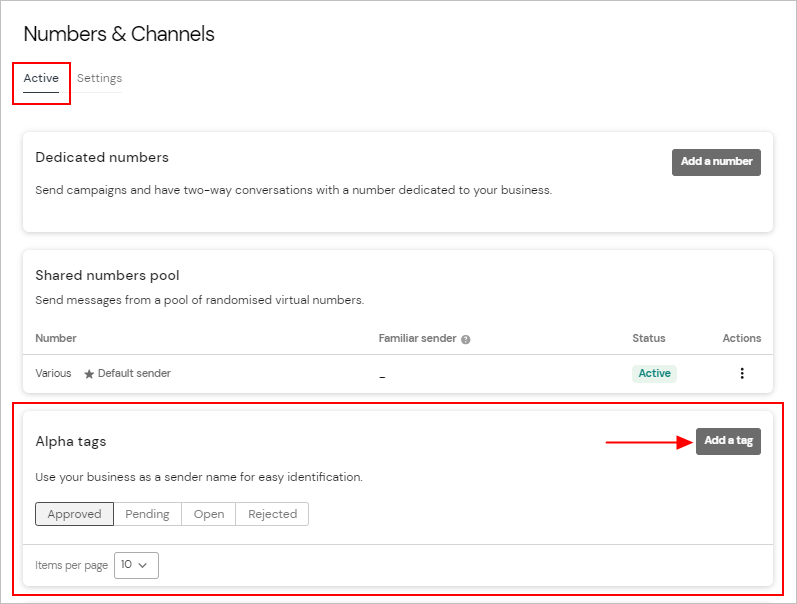Click the Familiar sender column header
The image size is (797, 604).
click(x=417, y=338)
